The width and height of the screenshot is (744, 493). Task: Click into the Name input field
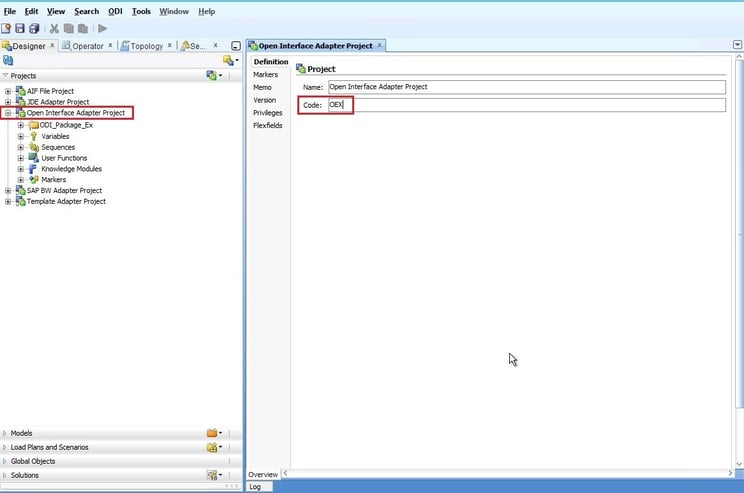click(527, 87)
